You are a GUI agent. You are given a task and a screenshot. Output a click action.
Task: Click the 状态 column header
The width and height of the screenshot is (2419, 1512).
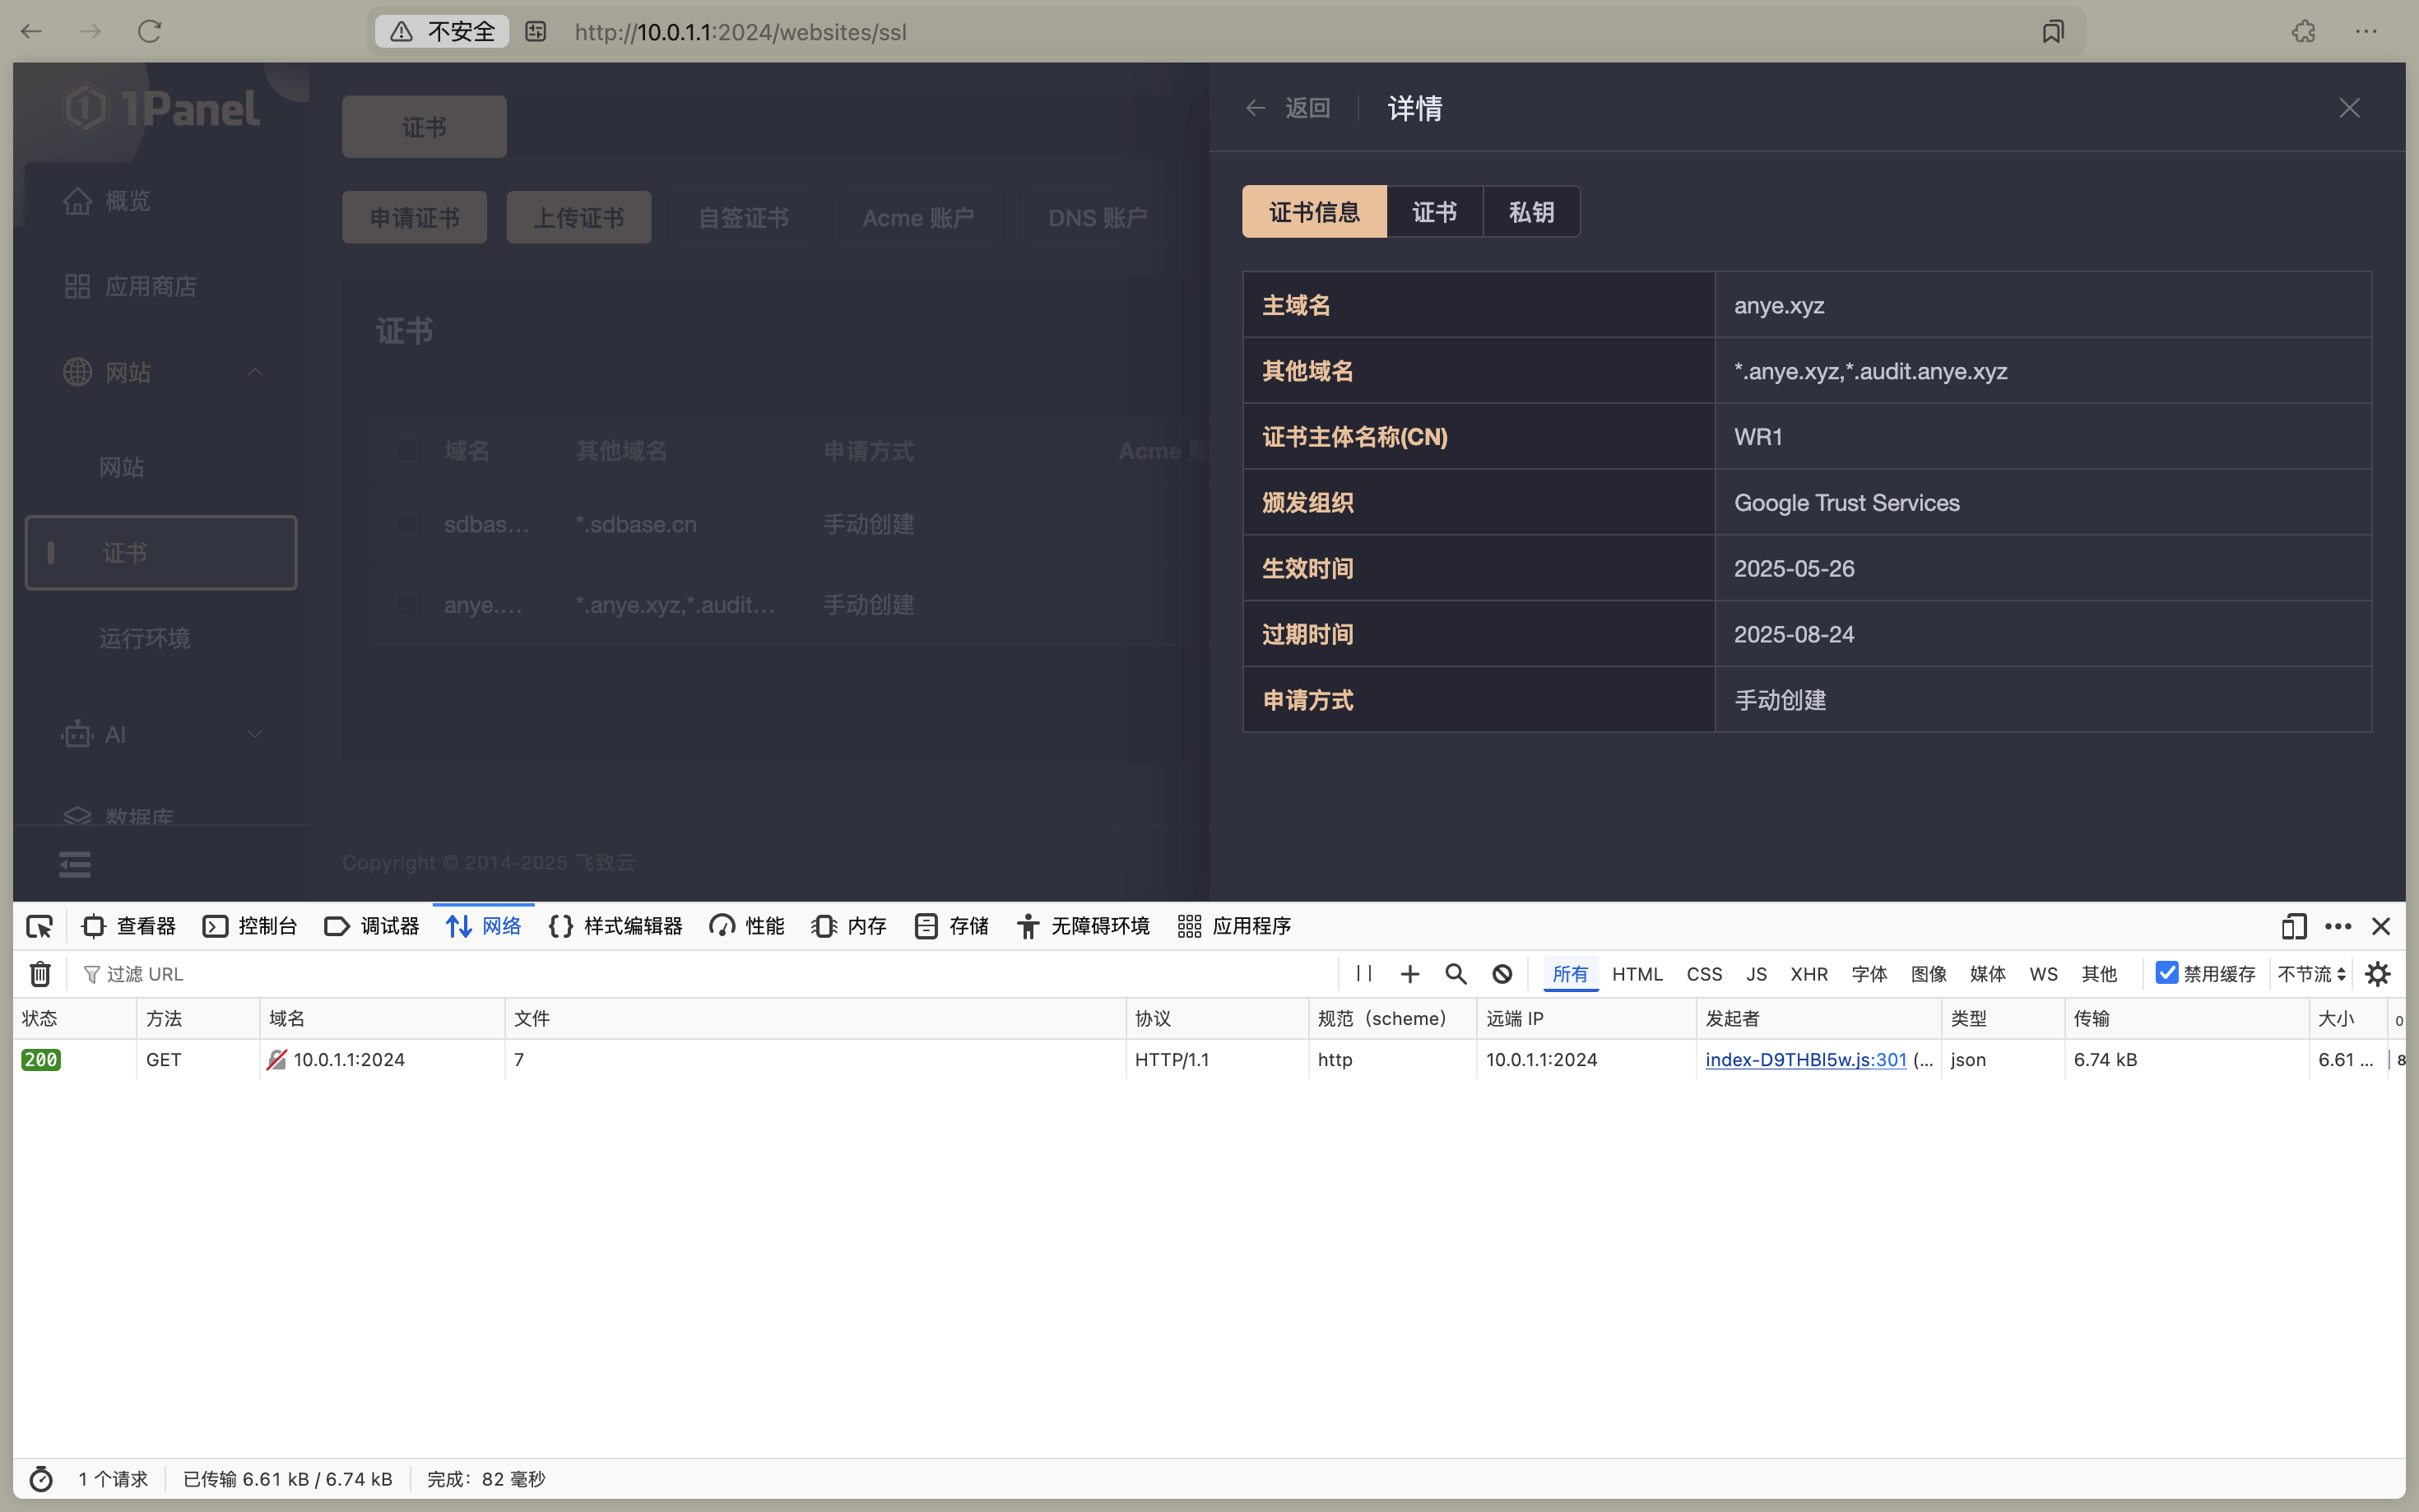pos(74,1018)
